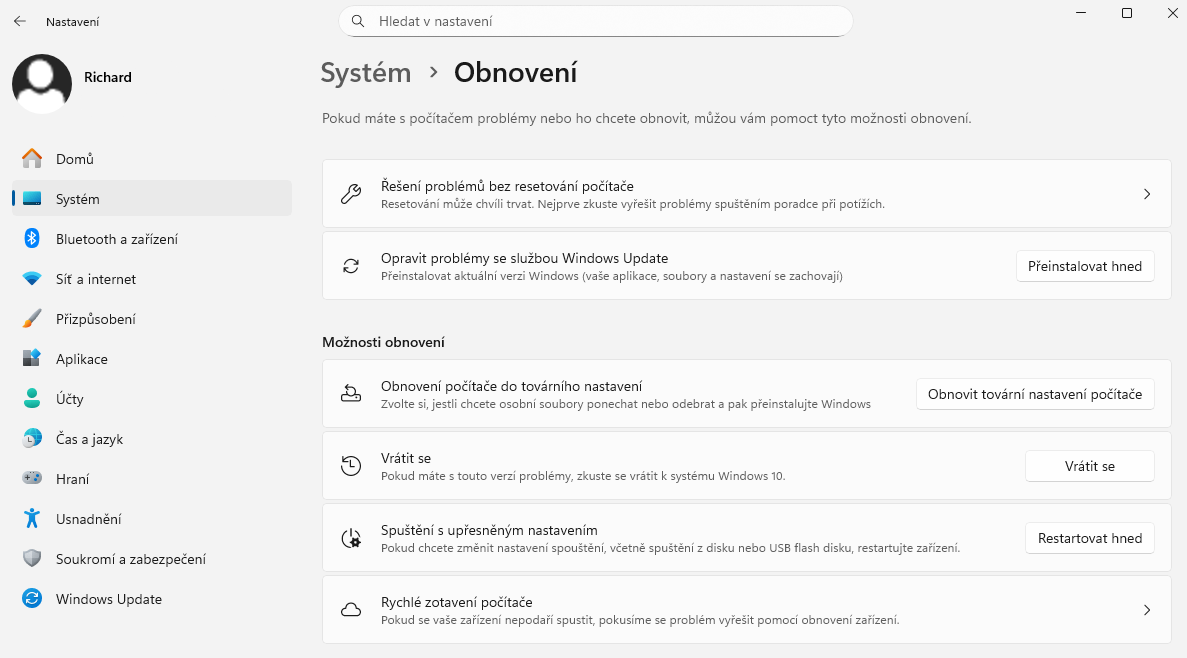Select the Bluetooth a zařízení sidebar icon

tap(29, 239)
